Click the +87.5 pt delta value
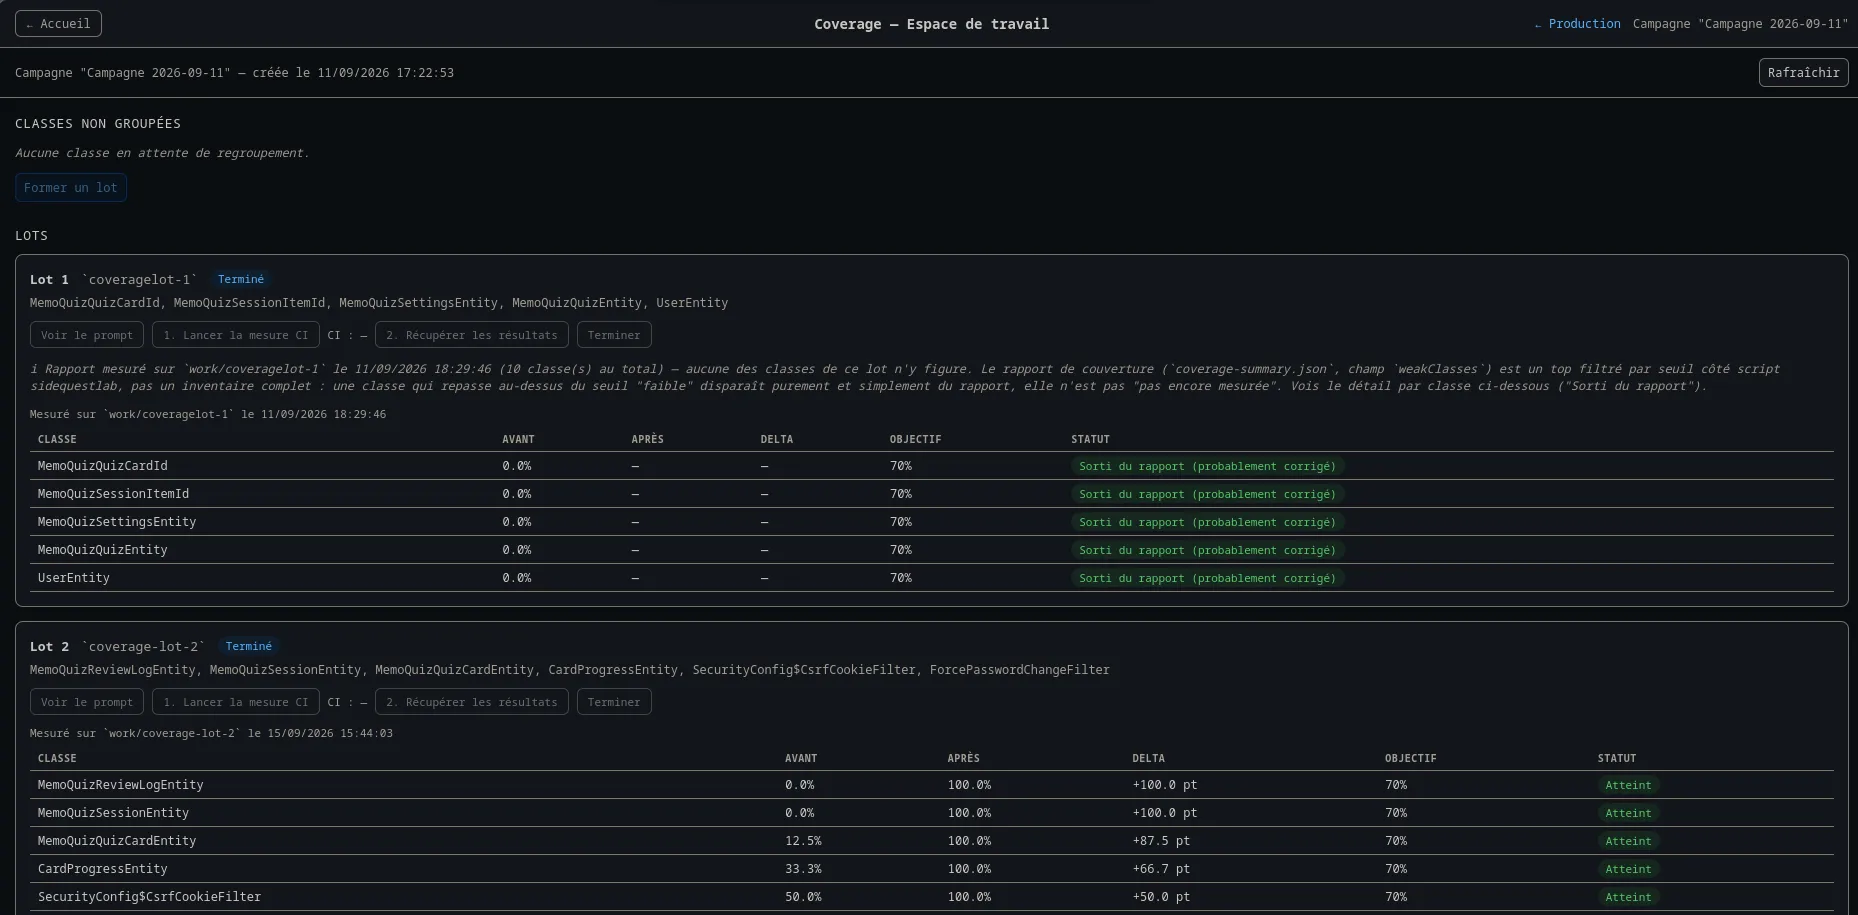This screenshot has width=1858, height=915. [1161, 841]
